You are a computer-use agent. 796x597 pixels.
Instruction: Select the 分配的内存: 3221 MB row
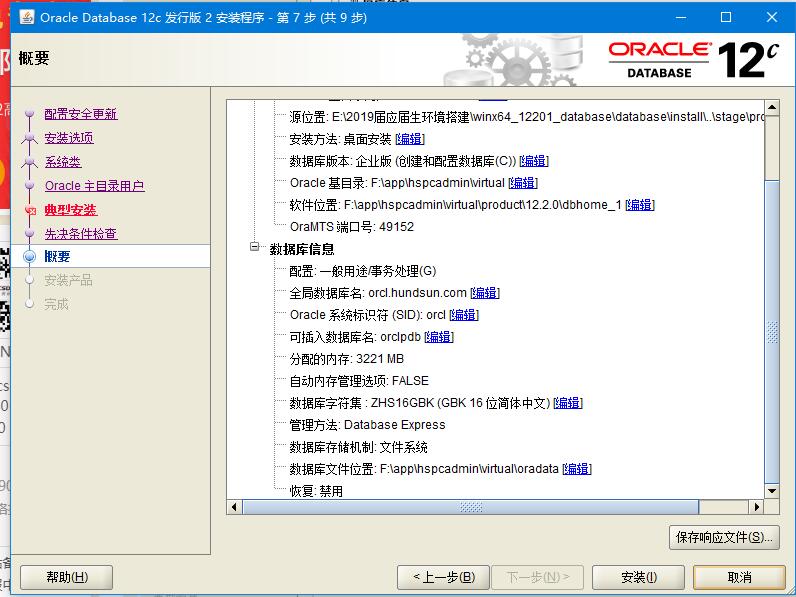pos(347,359)
